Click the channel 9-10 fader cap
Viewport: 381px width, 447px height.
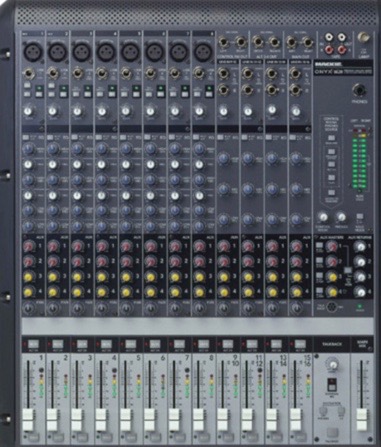222,419
